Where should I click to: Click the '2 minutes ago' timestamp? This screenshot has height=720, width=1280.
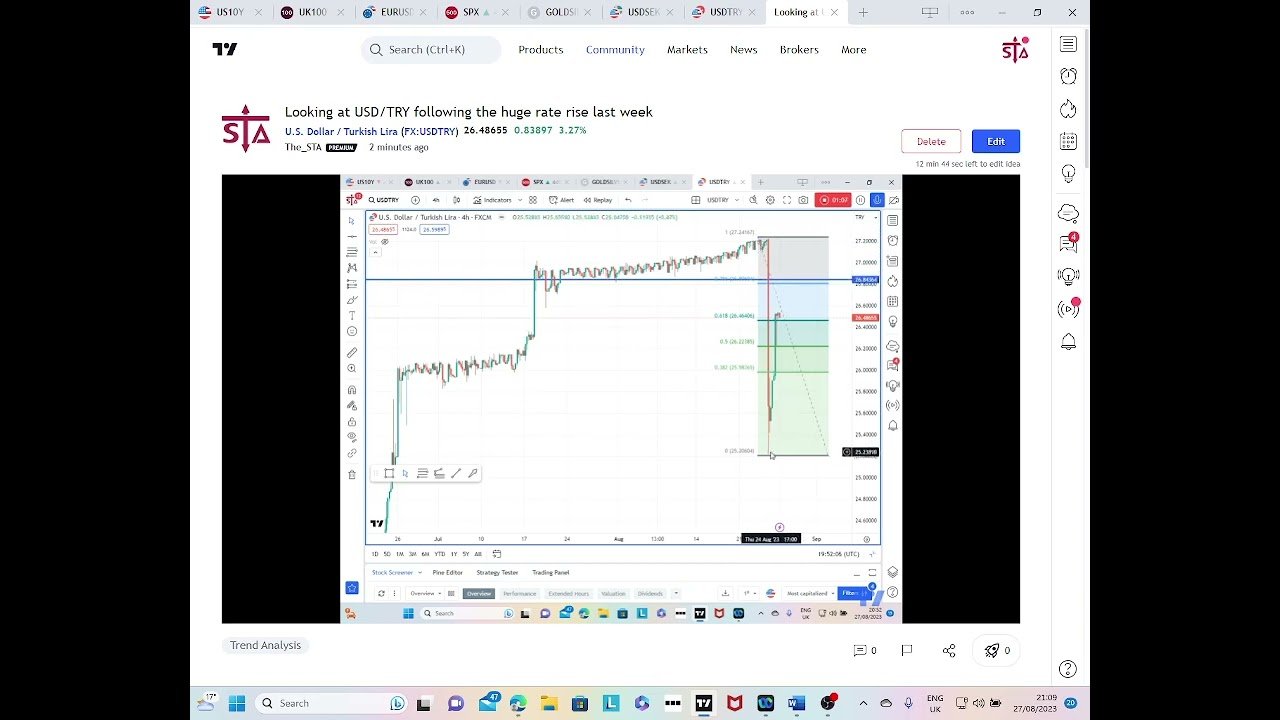(x=398, y=147)
